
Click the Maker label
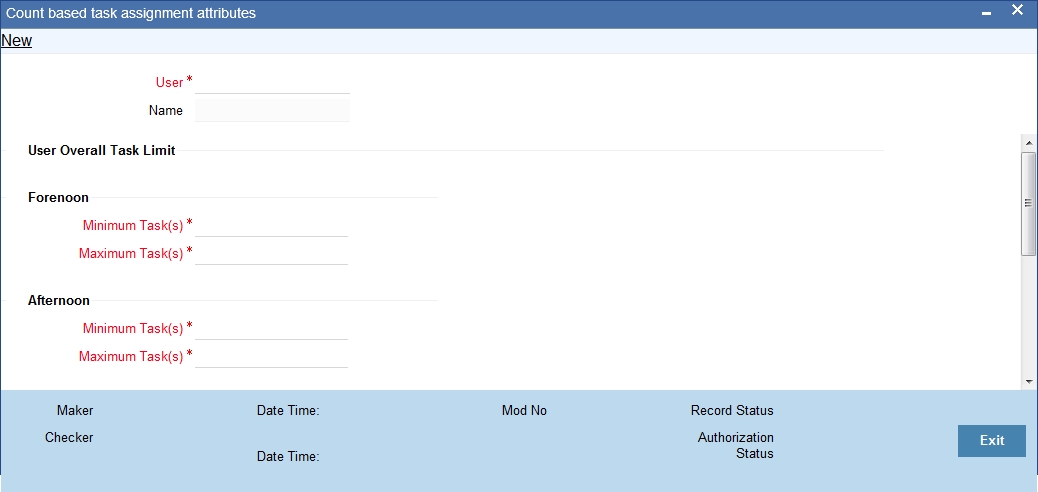click(x=75, y=411)
